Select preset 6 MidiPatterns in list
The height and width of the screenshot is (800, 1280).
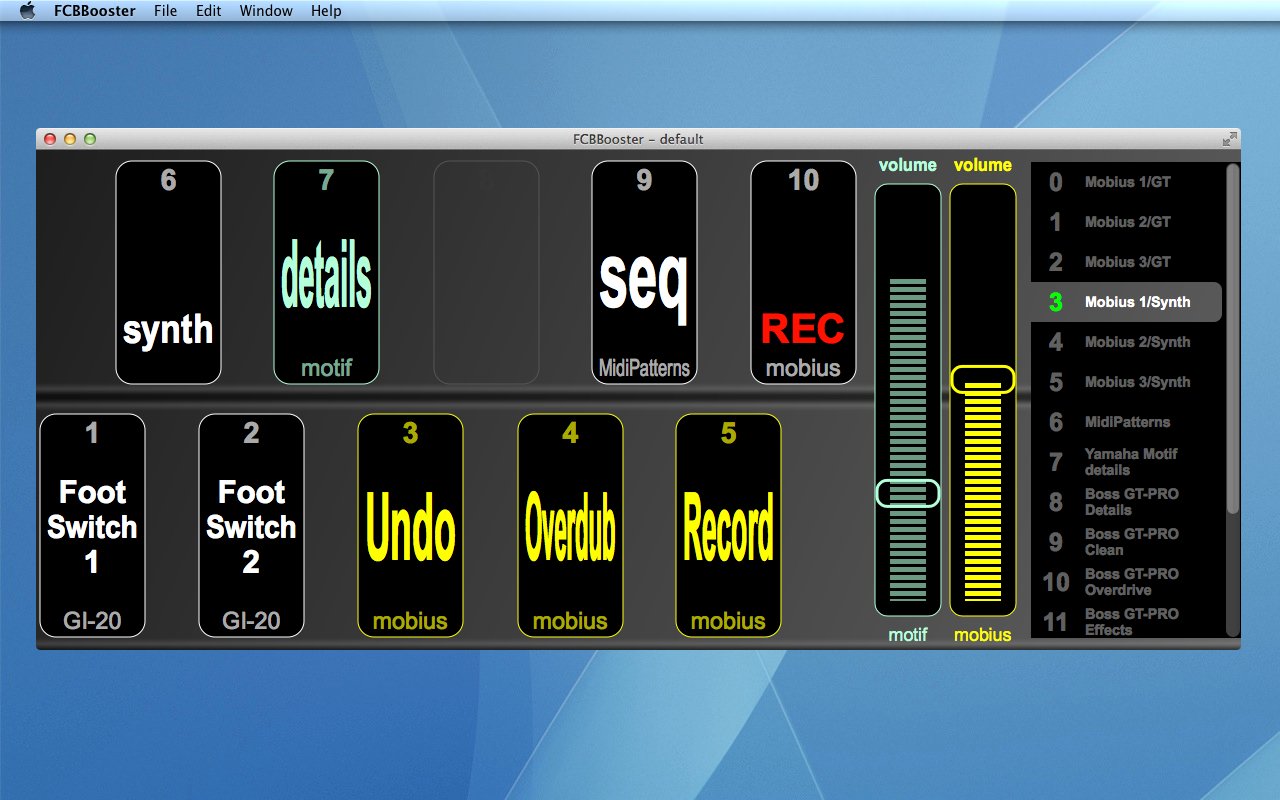click(x=1126, y=422)
